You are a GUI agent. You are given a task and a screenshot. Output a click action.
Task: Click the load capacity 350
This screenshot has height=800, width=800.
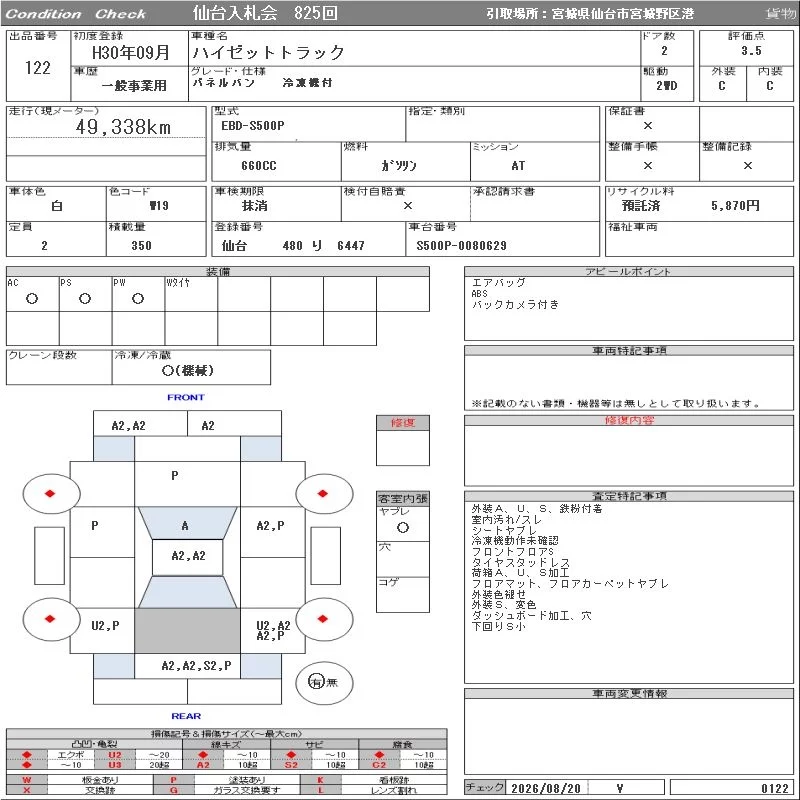(x=141, y=246)
